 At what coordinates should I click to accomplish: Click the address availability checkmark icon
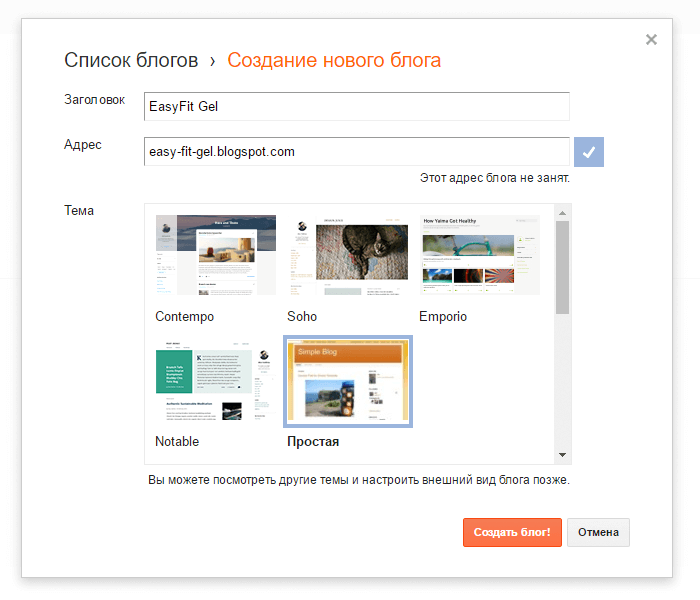(588, 152)
